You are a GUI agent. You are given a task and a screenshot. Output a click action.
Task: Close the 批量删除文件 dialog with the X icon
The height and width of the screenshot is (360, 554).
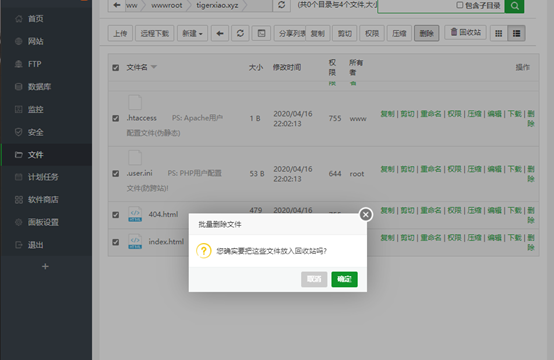coord(366,214)
